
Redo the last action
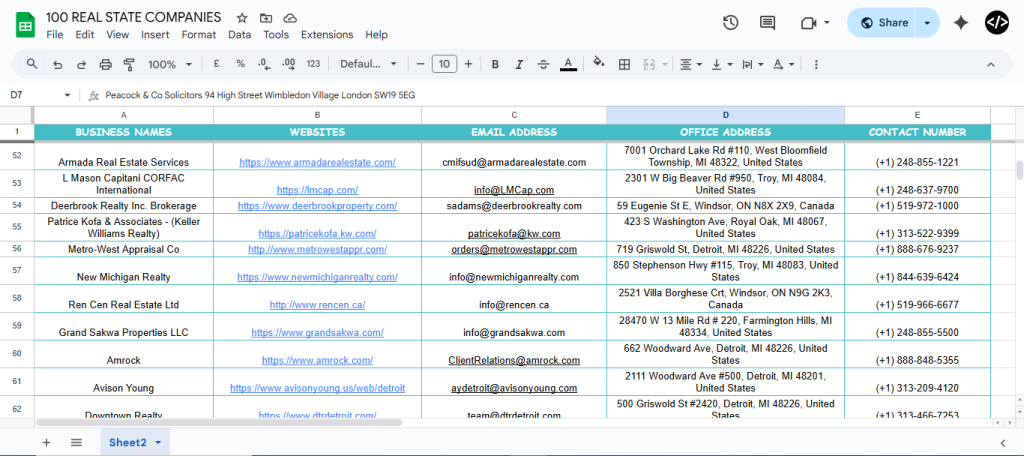[82, 64]
